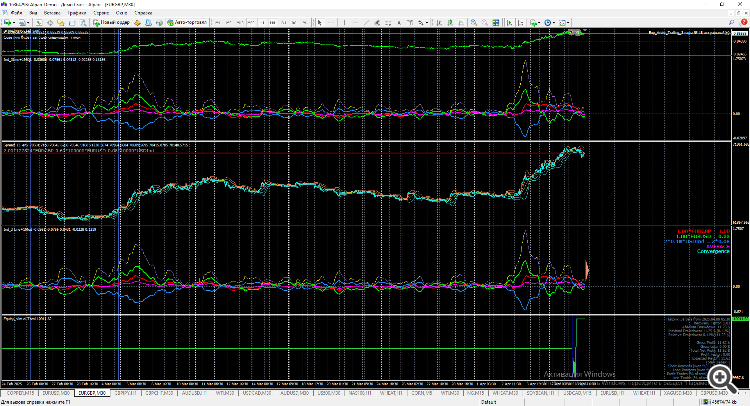Expand the Profiles dropdown arrow
Viewport: 750px width, 406px height.
(28, 22)
